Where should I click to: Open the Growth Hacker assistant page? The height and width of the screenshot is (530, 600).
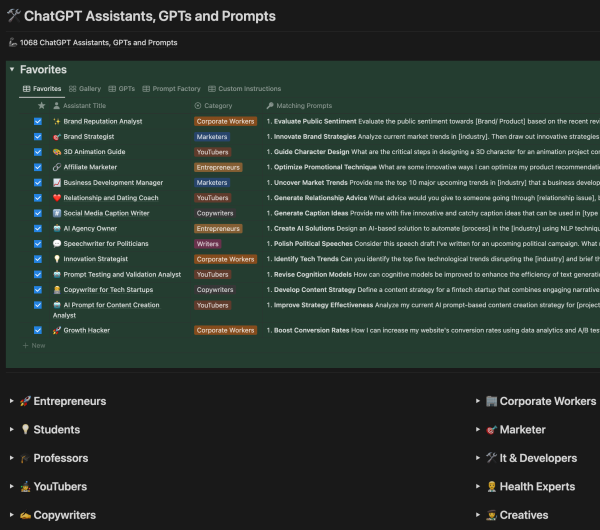pyautogui.click(x=86, y=330)
